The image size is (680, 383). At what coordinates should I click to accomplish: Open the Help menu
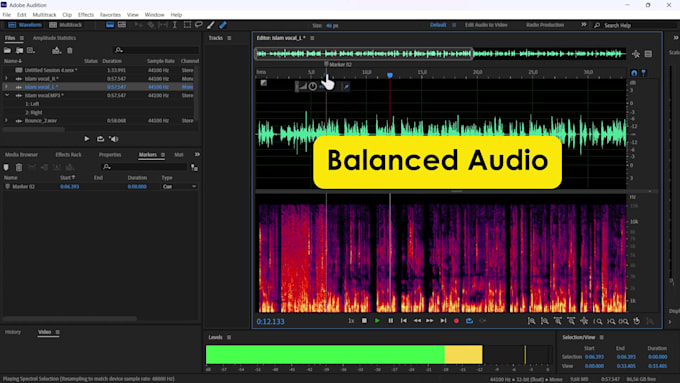(176, 15)
